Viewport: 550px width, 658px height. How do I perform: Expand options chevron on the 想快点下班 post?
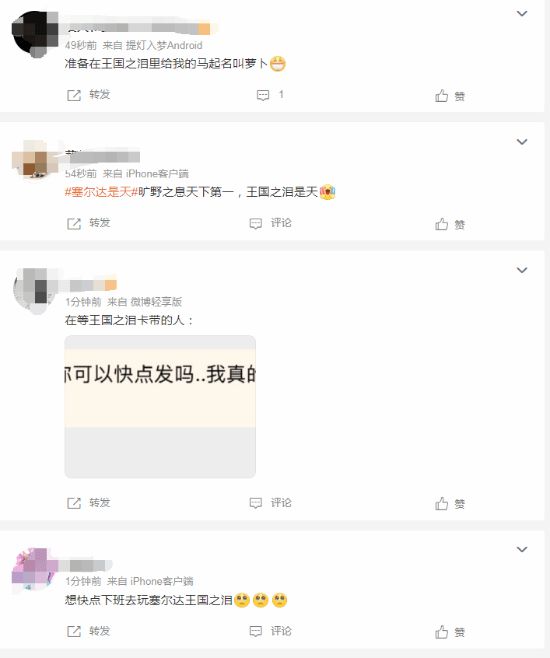(522, 549)
